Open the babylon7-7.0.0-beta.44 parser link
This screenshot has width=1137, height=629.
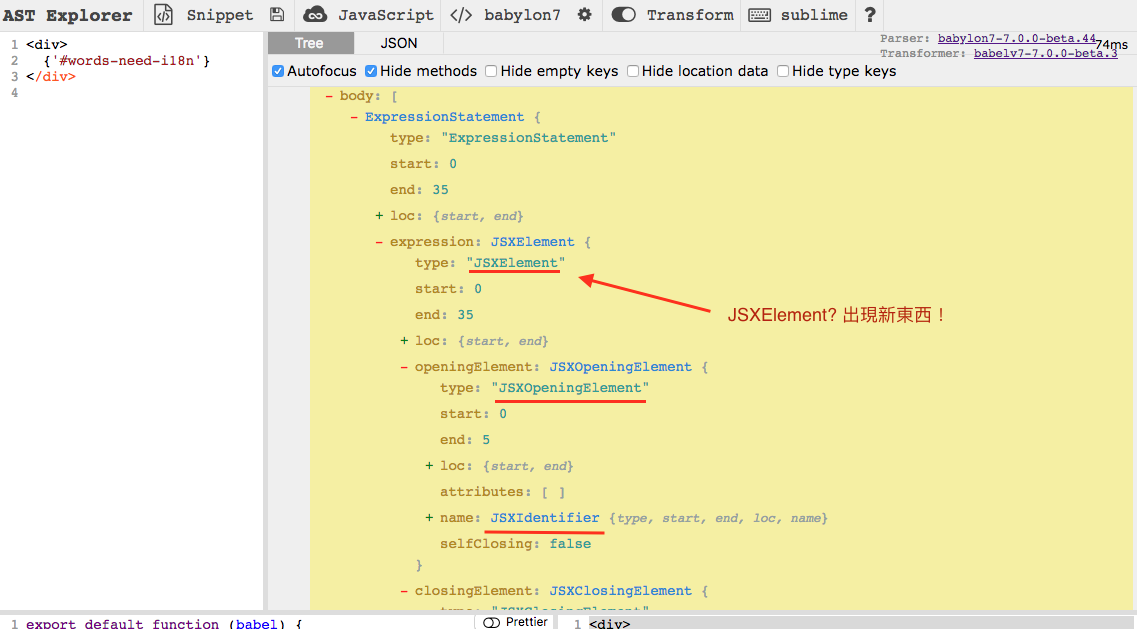(x=1017, y=38)
